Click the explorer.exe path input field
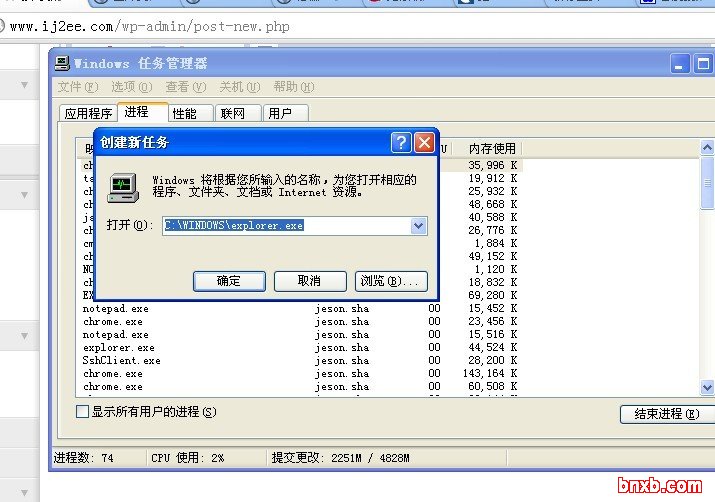 (x=285, y=226)
